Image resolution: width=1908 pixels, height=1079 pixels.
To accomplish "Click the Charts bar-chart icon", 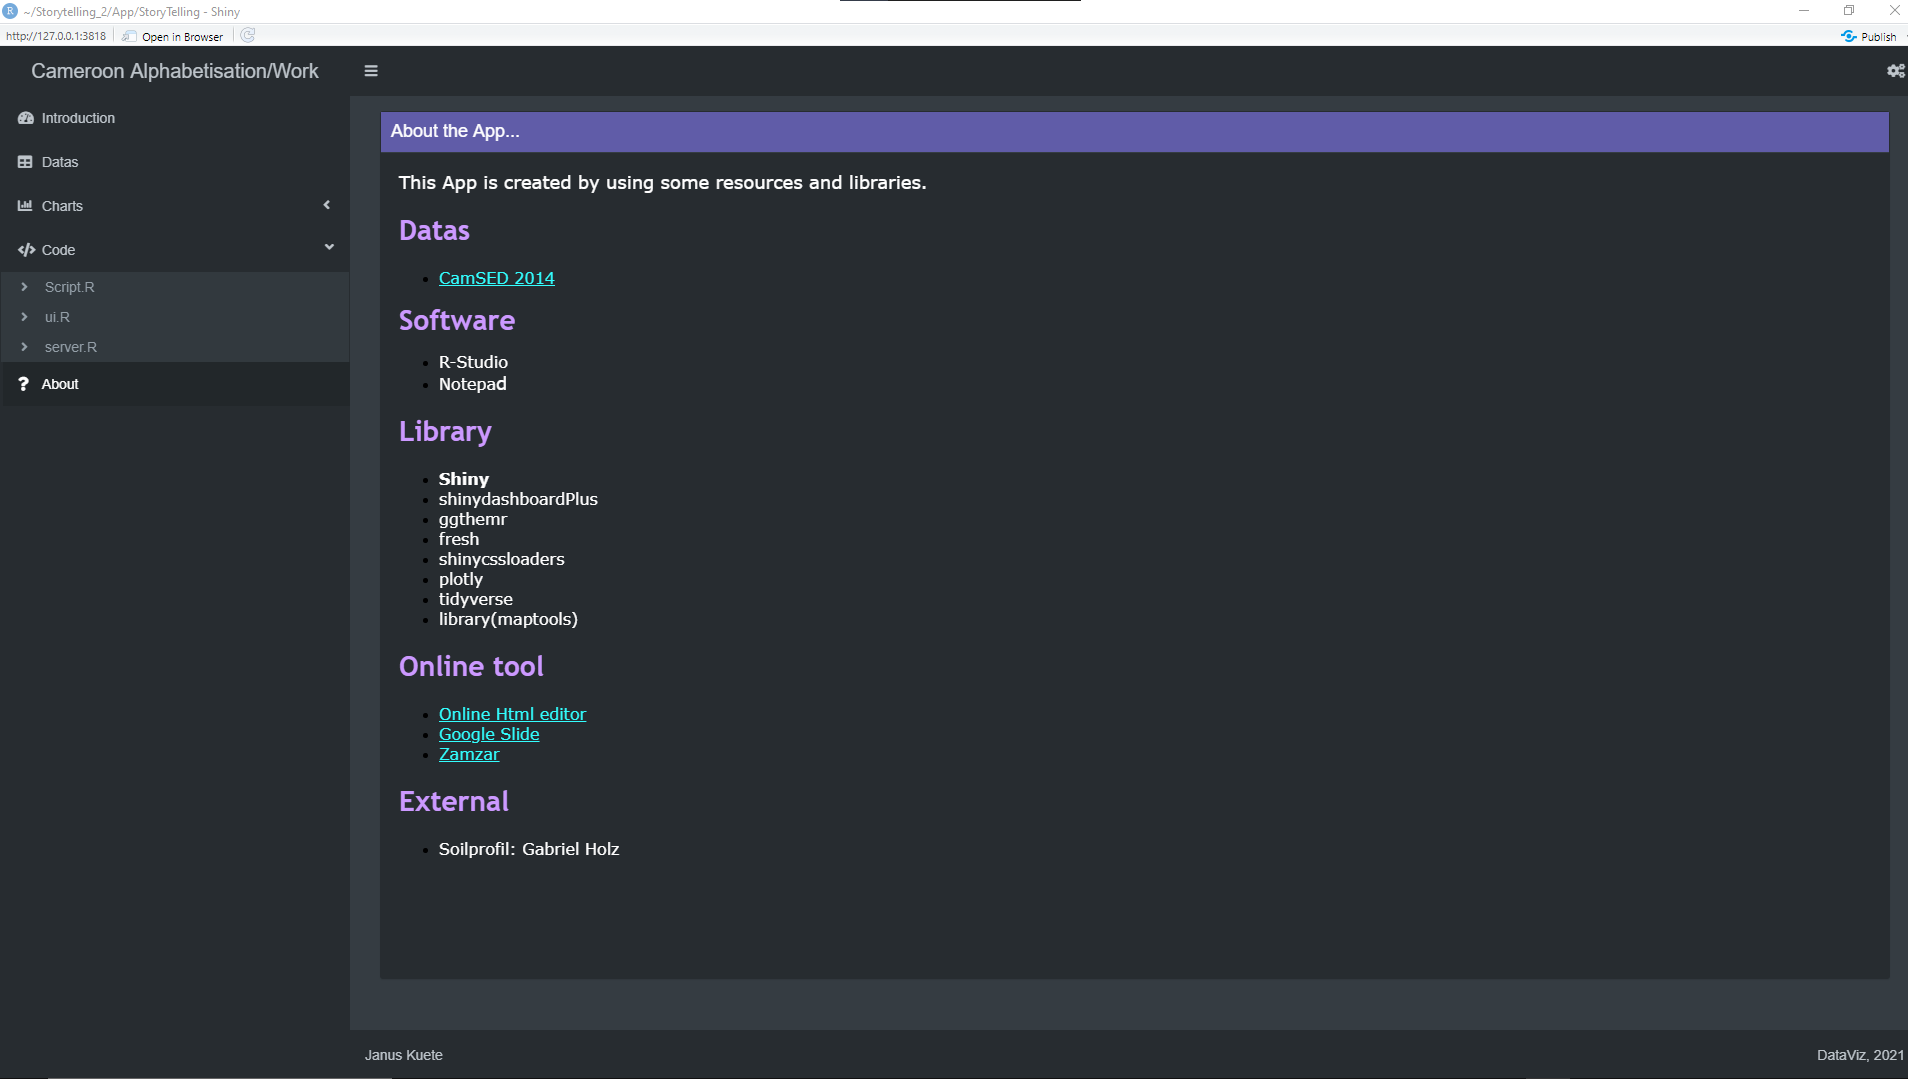I will pyautogui.click(x=26, y=205).
